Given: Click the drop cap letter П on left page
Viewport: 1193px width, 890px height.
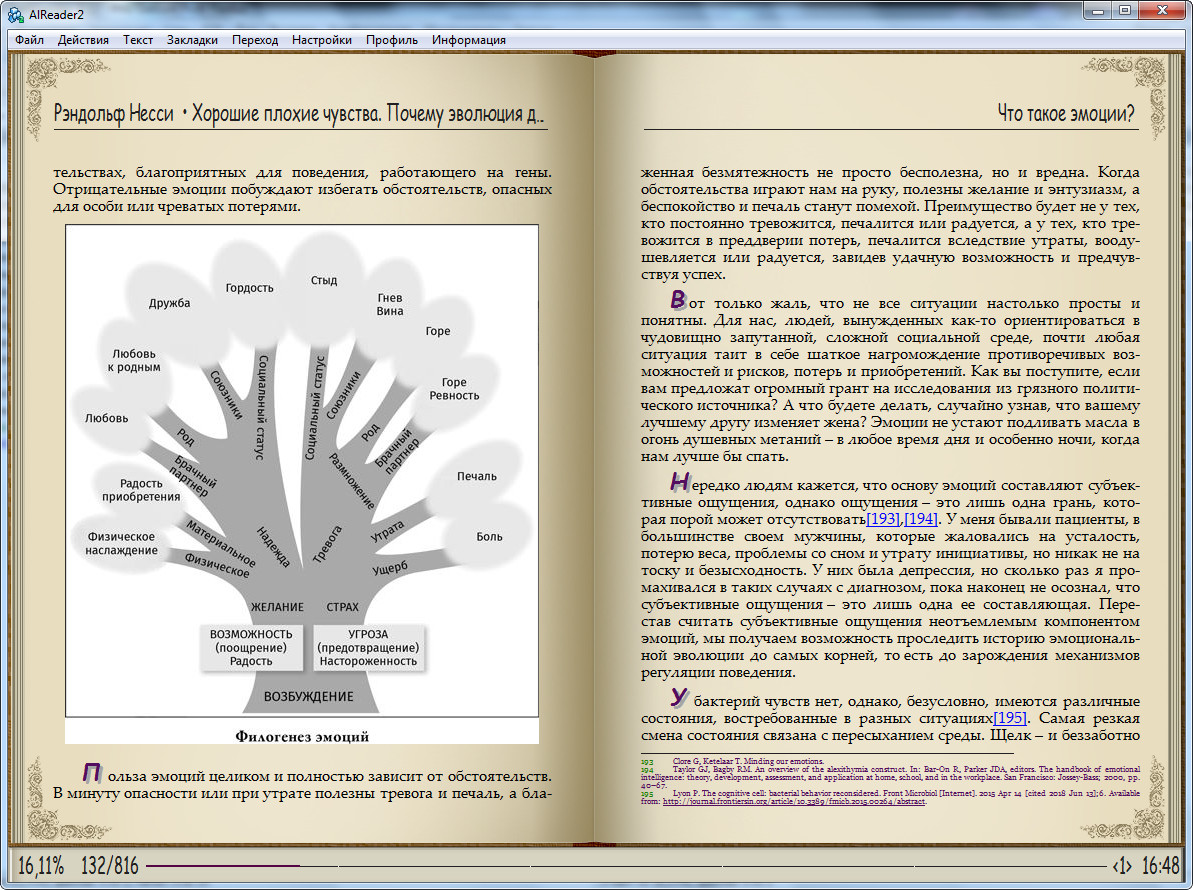Looking at the screenshot, I should pyautogui.click(x=92, y=773).
